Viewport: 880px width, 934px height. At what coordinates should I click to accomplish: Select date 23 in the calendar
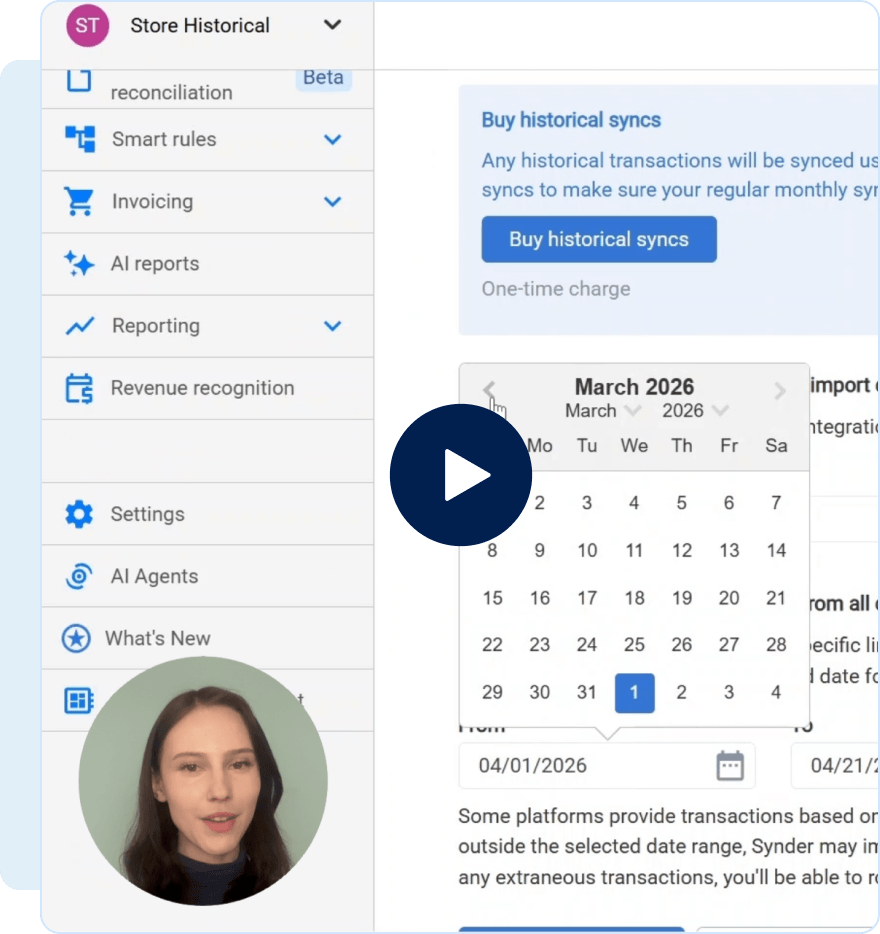click(540, 645)
